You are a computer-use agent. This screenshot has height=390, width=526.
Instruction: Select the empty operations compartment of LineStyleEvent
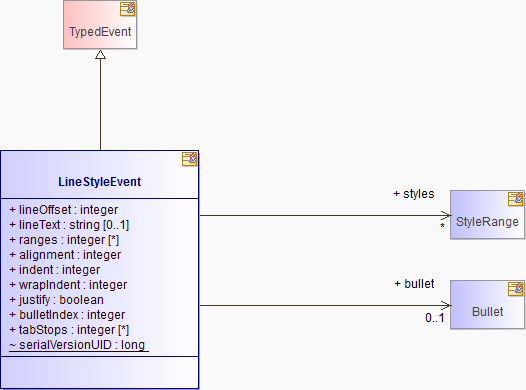point(100,372)
